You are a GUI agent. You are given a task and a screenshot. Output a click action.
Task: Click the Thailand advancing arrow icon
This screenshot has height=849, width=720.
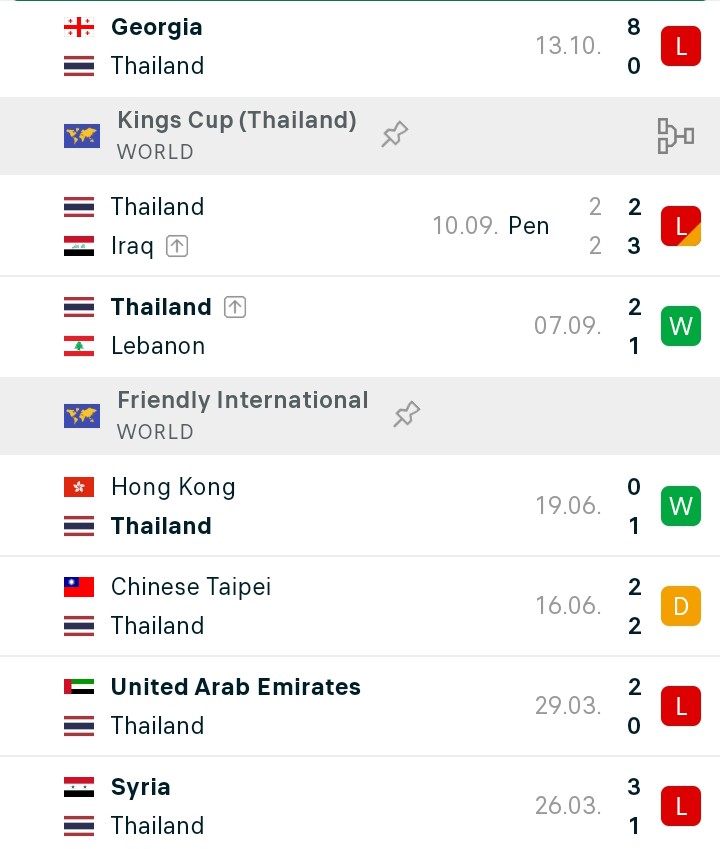[x=235, y=307]
